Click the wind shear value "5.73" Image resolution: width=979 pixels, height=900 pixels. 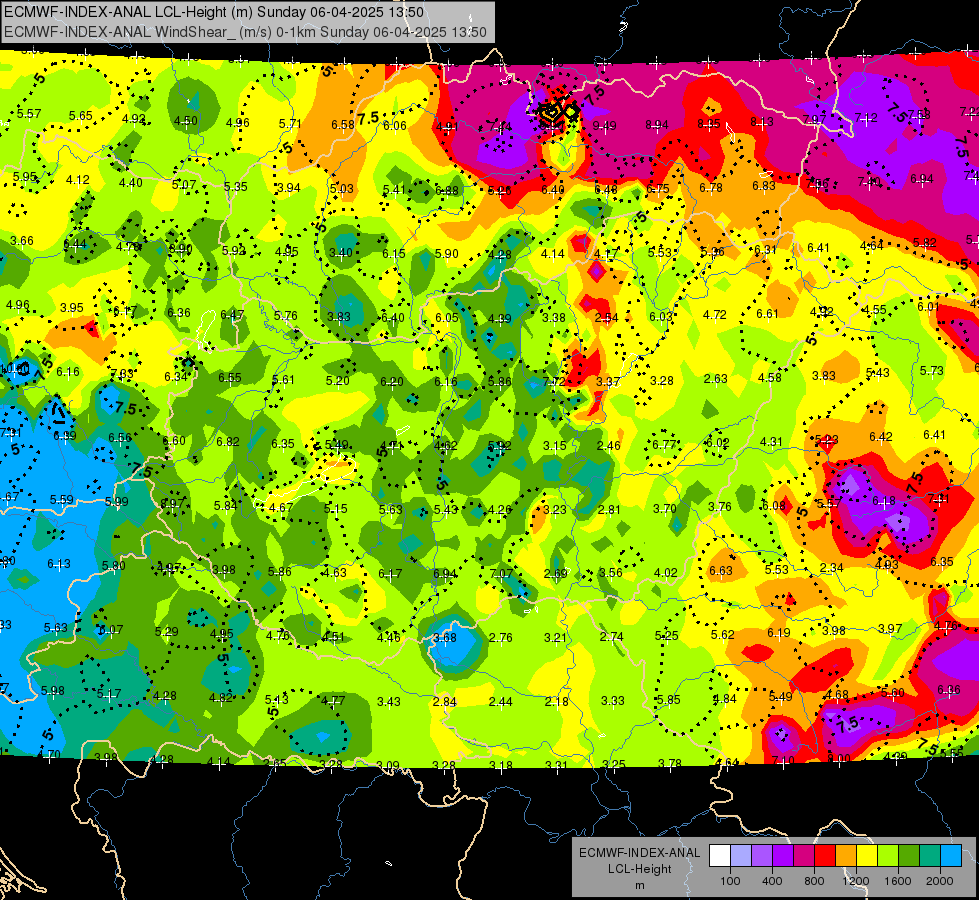click(932, 370)
